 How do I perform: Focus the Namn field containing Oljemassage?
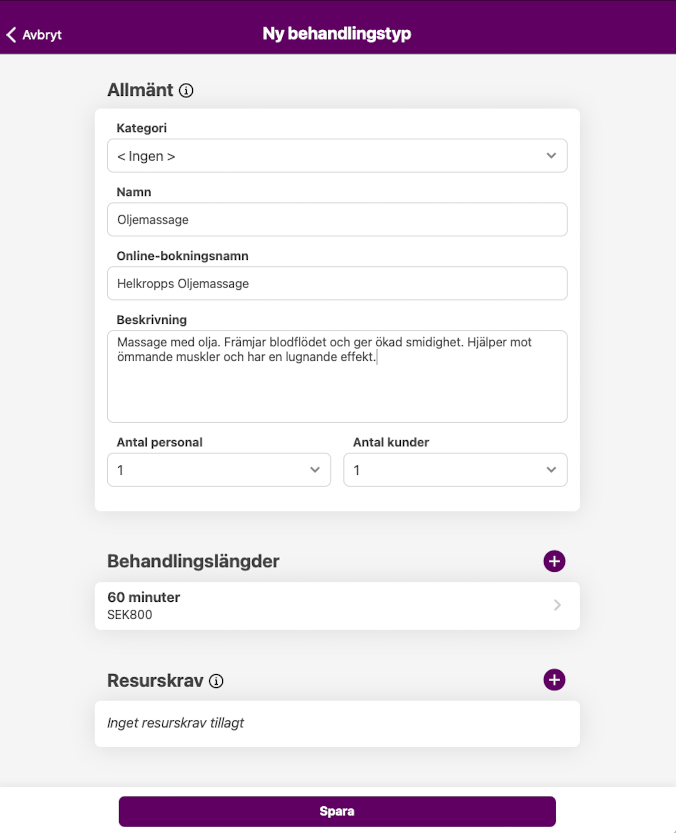coord(336,220)
